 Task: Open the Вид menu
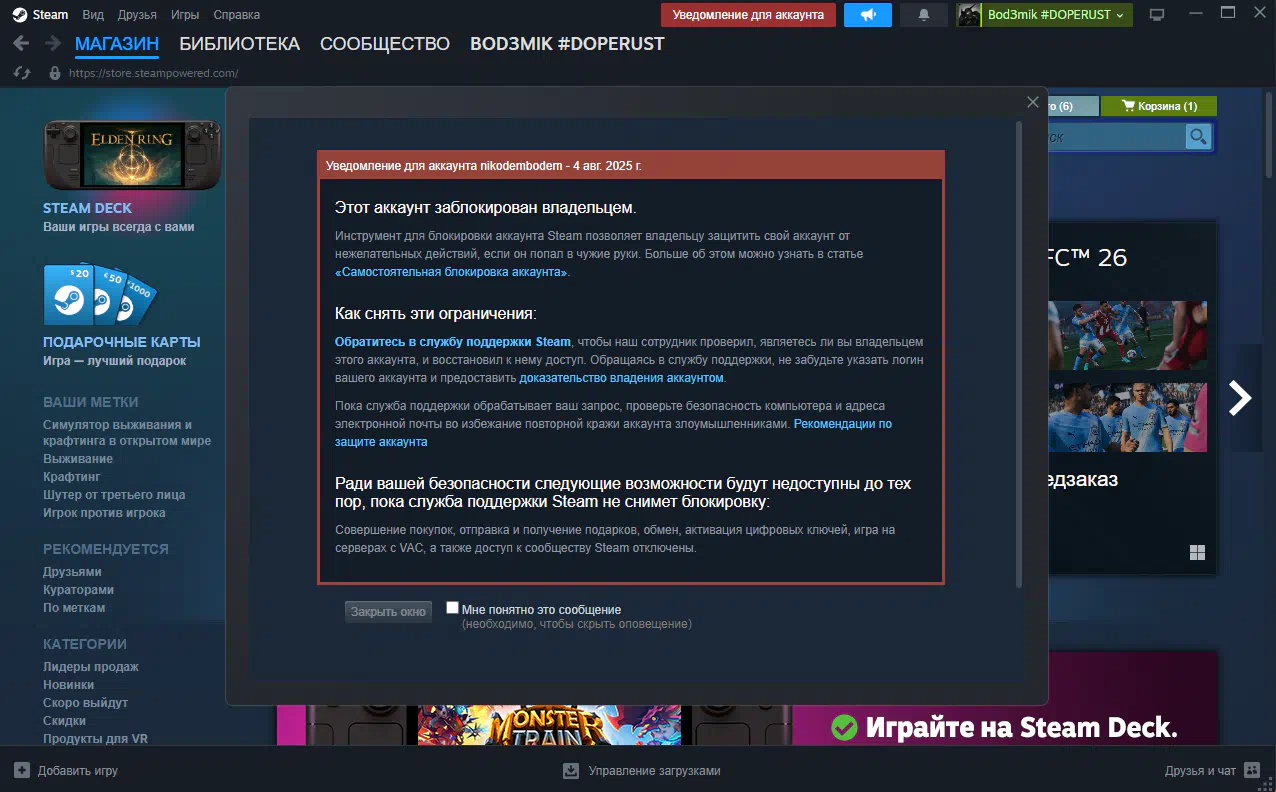click(x=93, y=15)
